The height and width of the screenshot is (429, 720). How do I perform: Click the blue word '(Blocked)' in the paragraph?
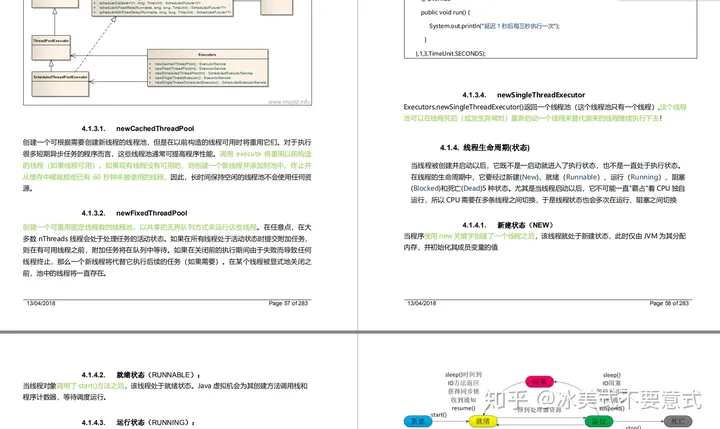(x=426, y=188)
